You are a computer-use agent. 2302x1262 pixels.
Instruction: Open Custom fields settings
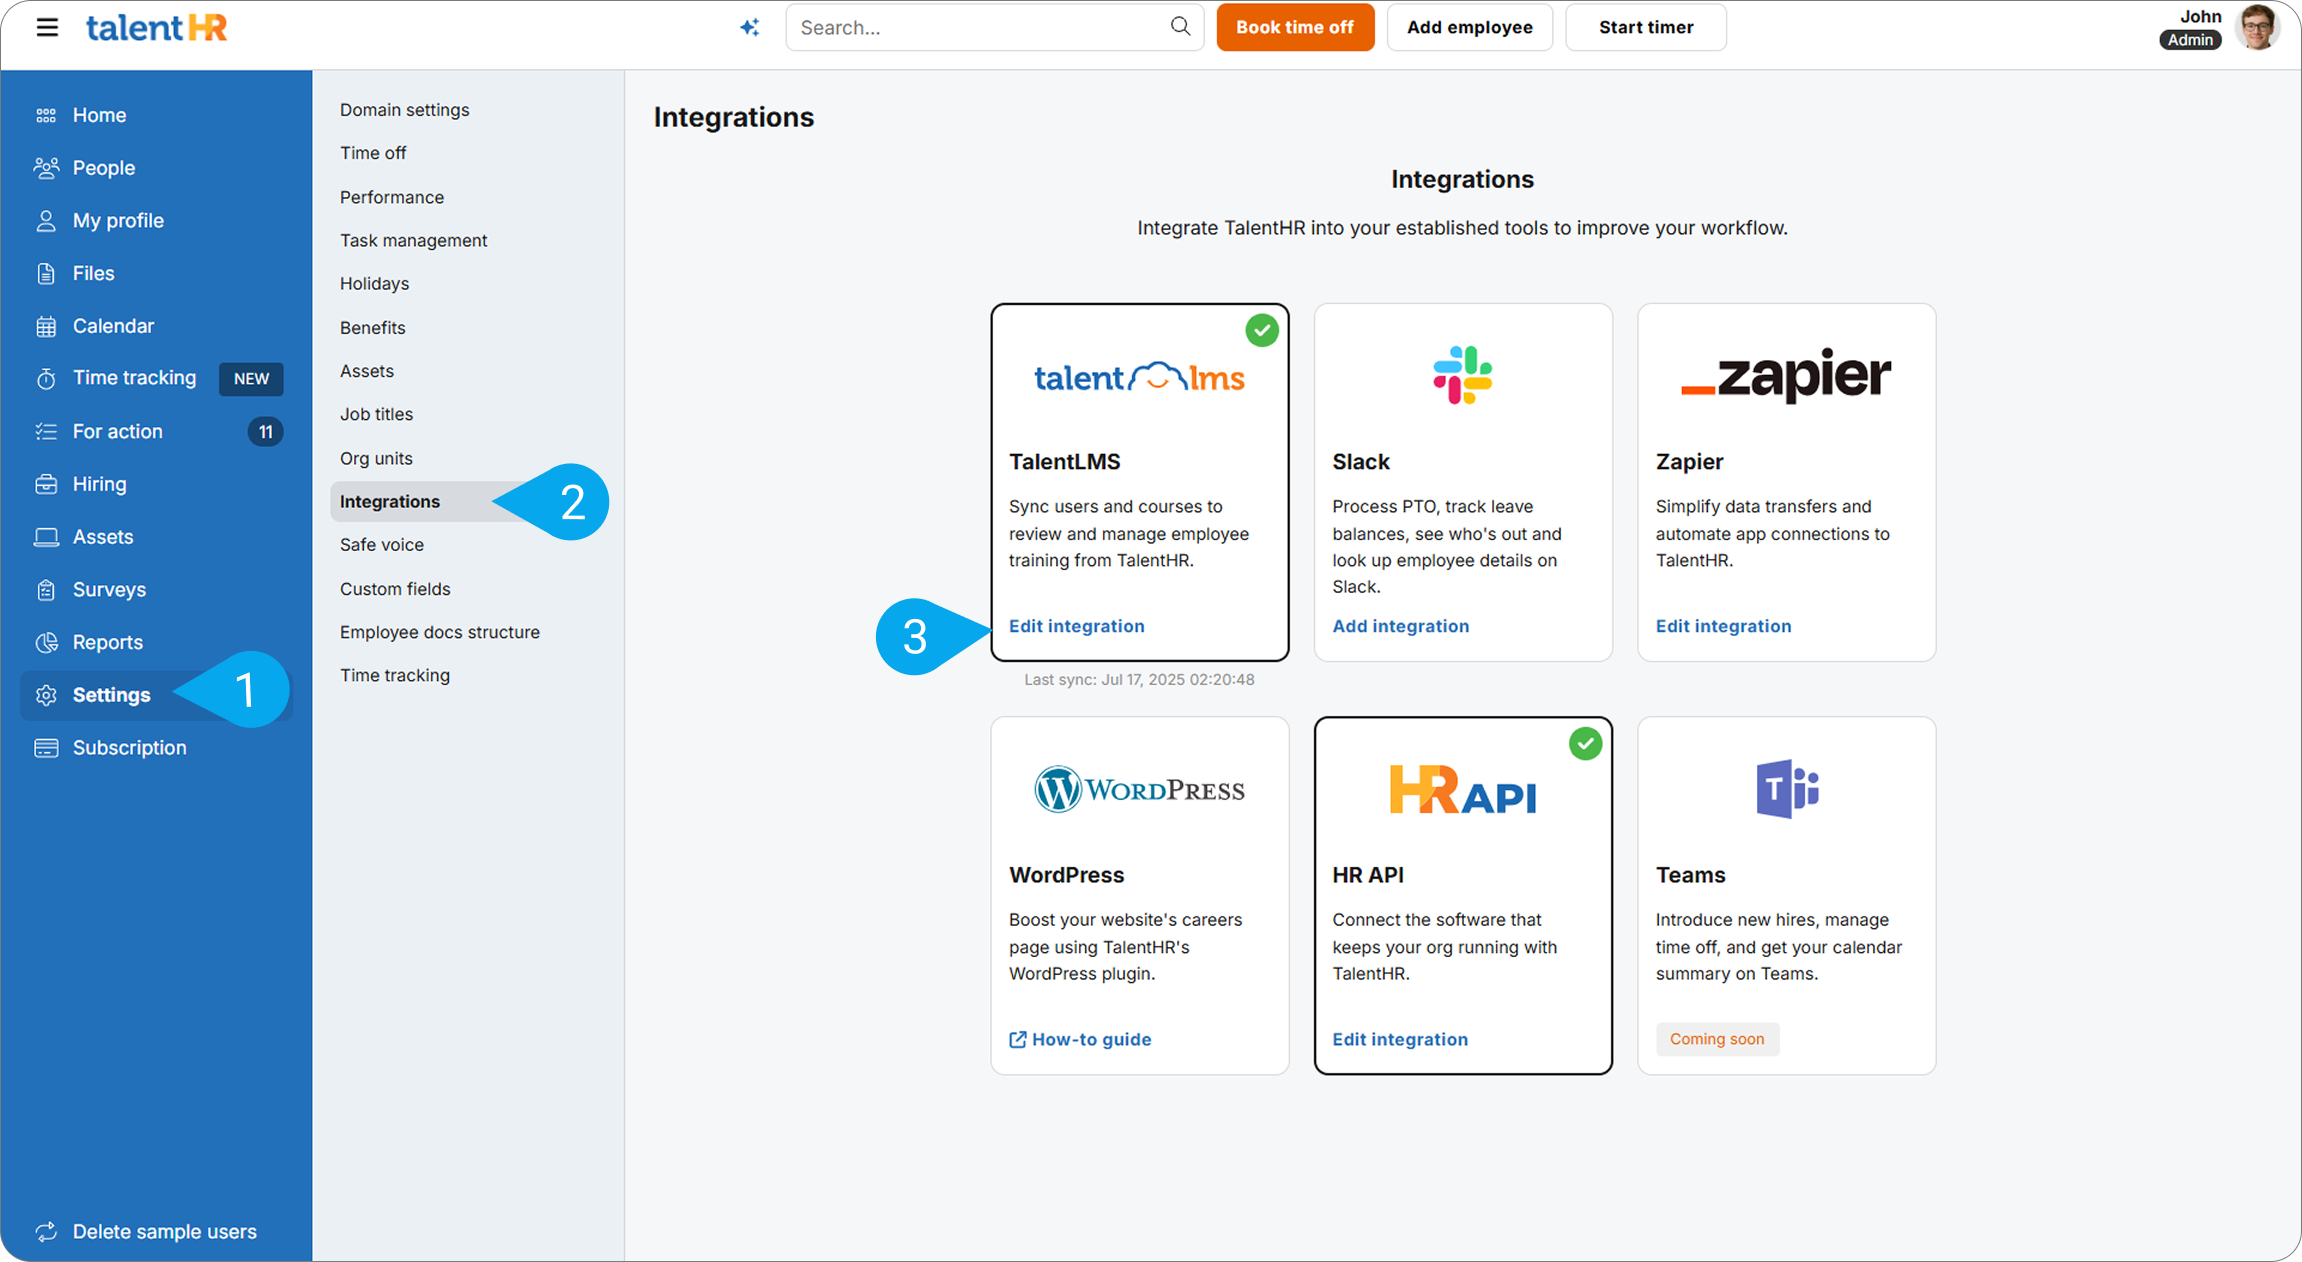[396, 589]
